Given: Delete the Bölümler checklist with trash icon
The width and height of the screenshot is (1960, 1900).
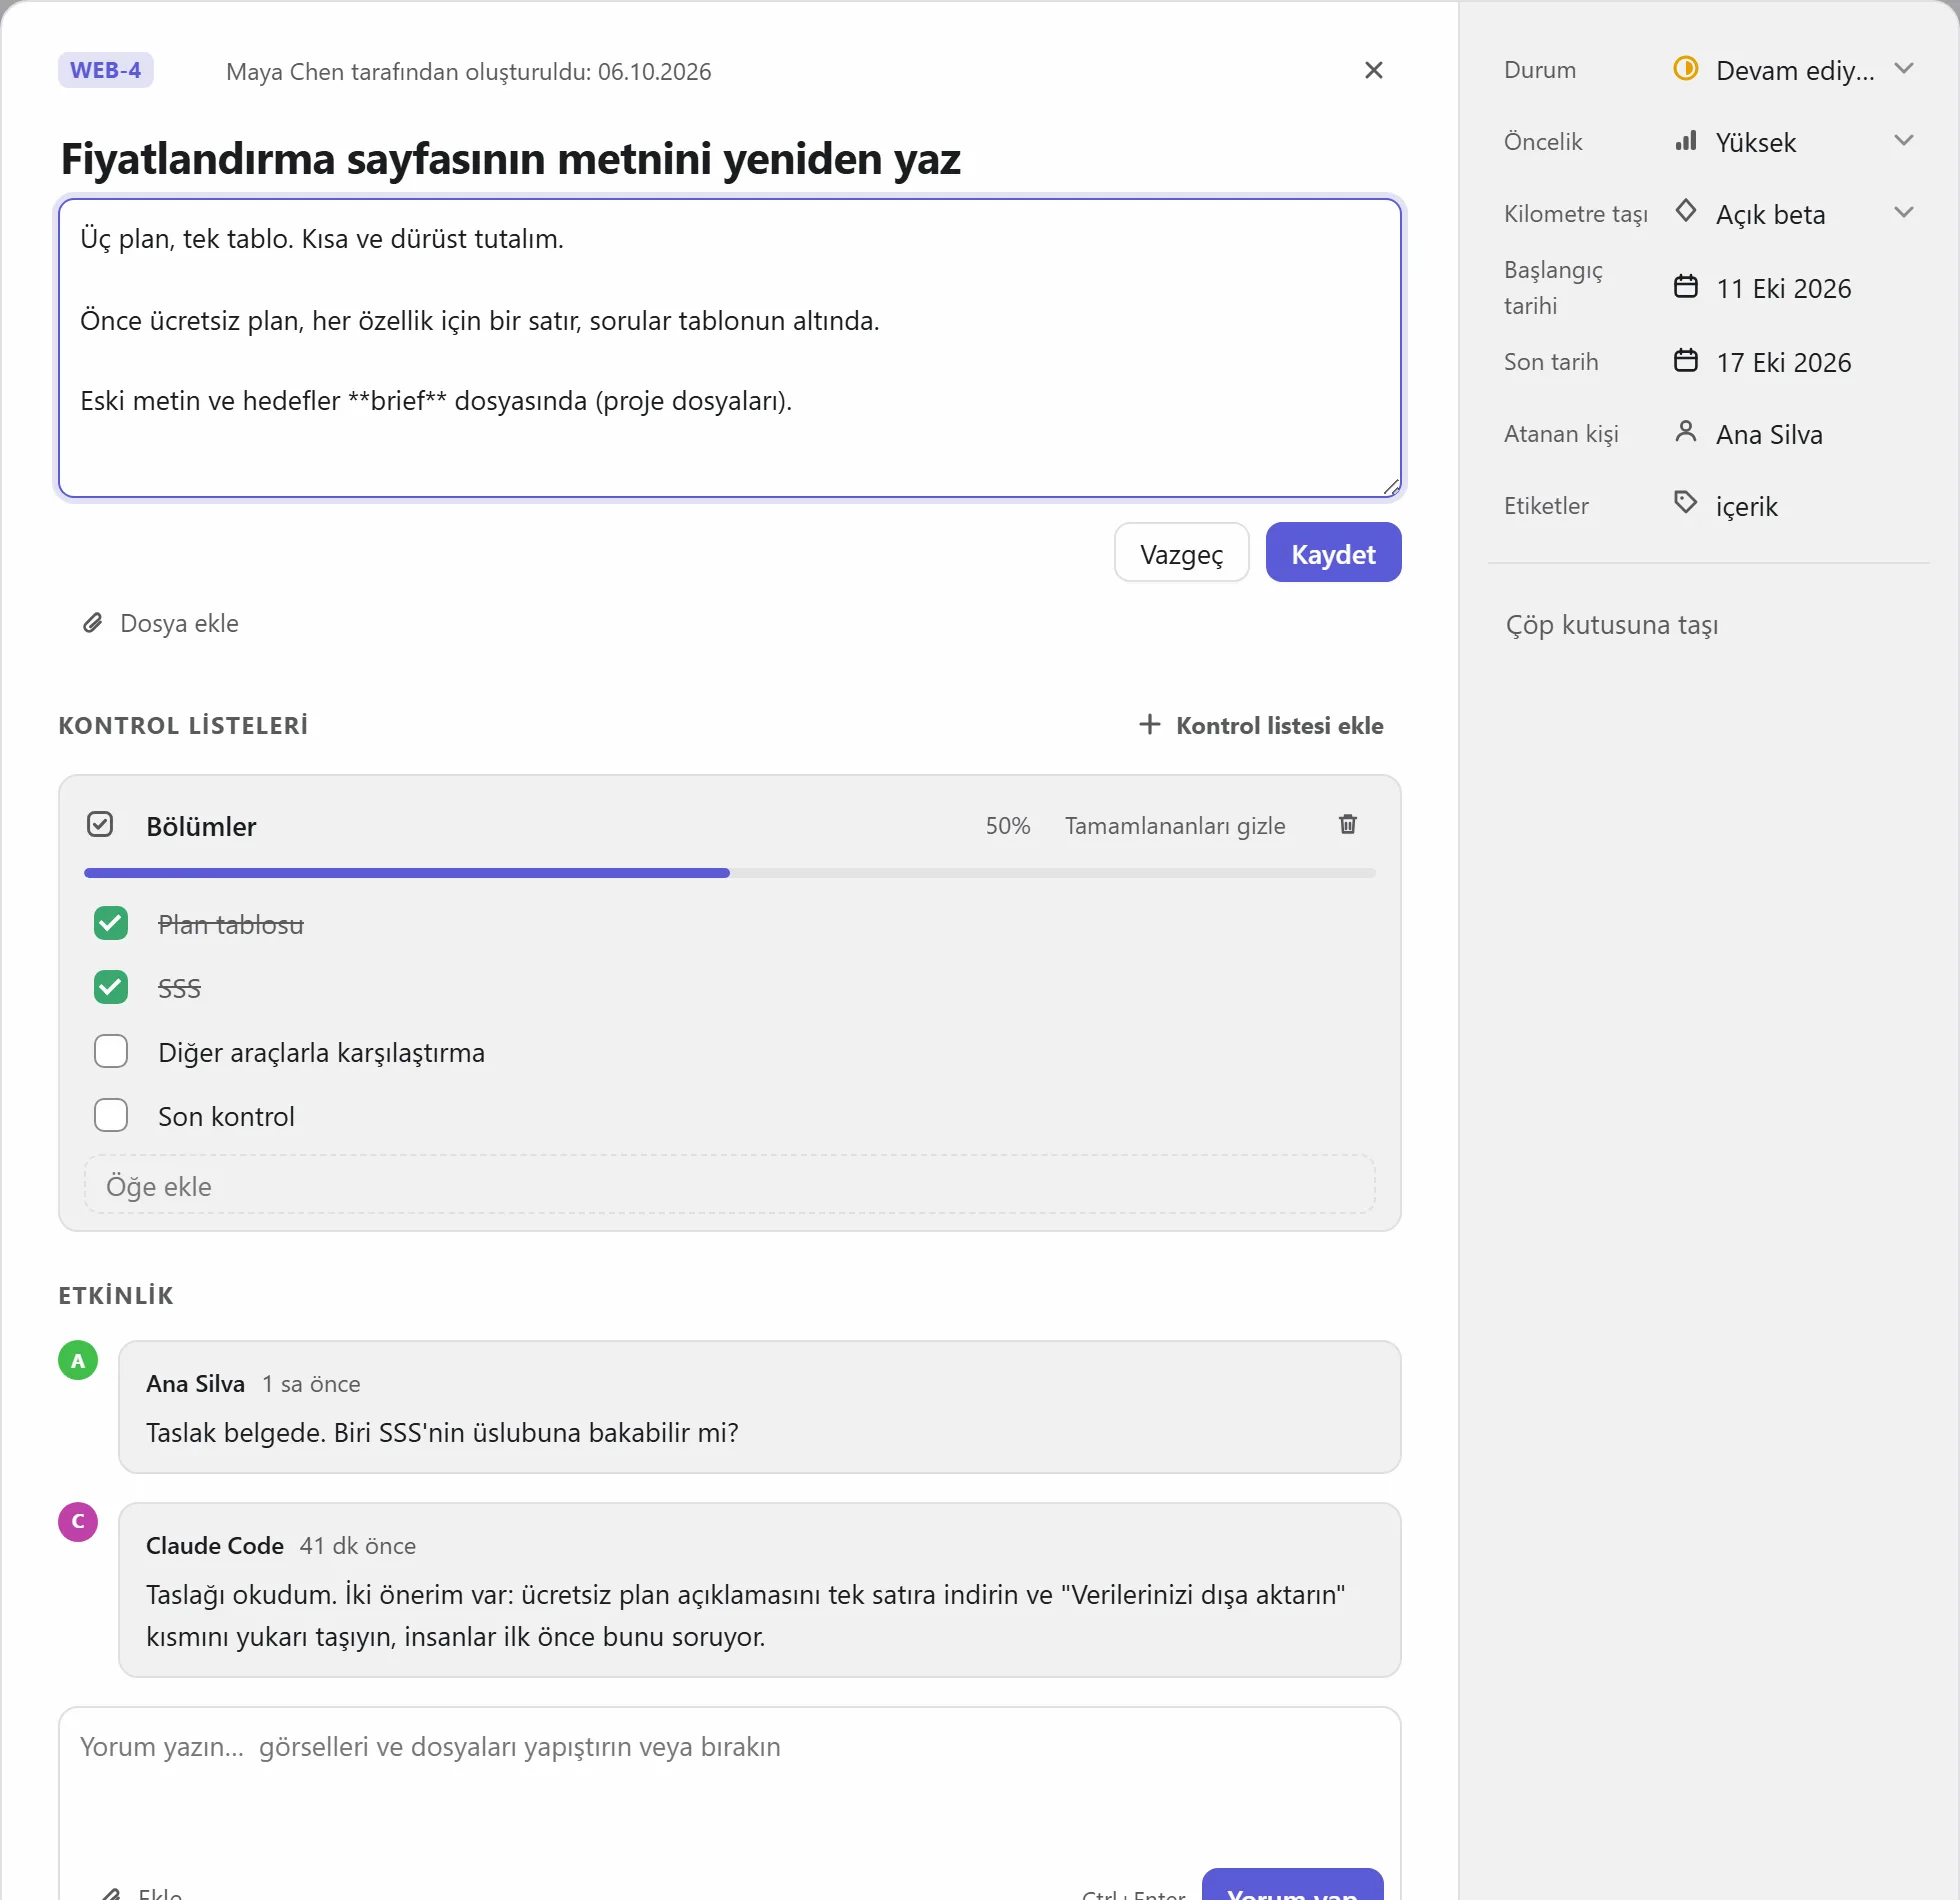Looking at the screenshot, I should (1347, 824).
